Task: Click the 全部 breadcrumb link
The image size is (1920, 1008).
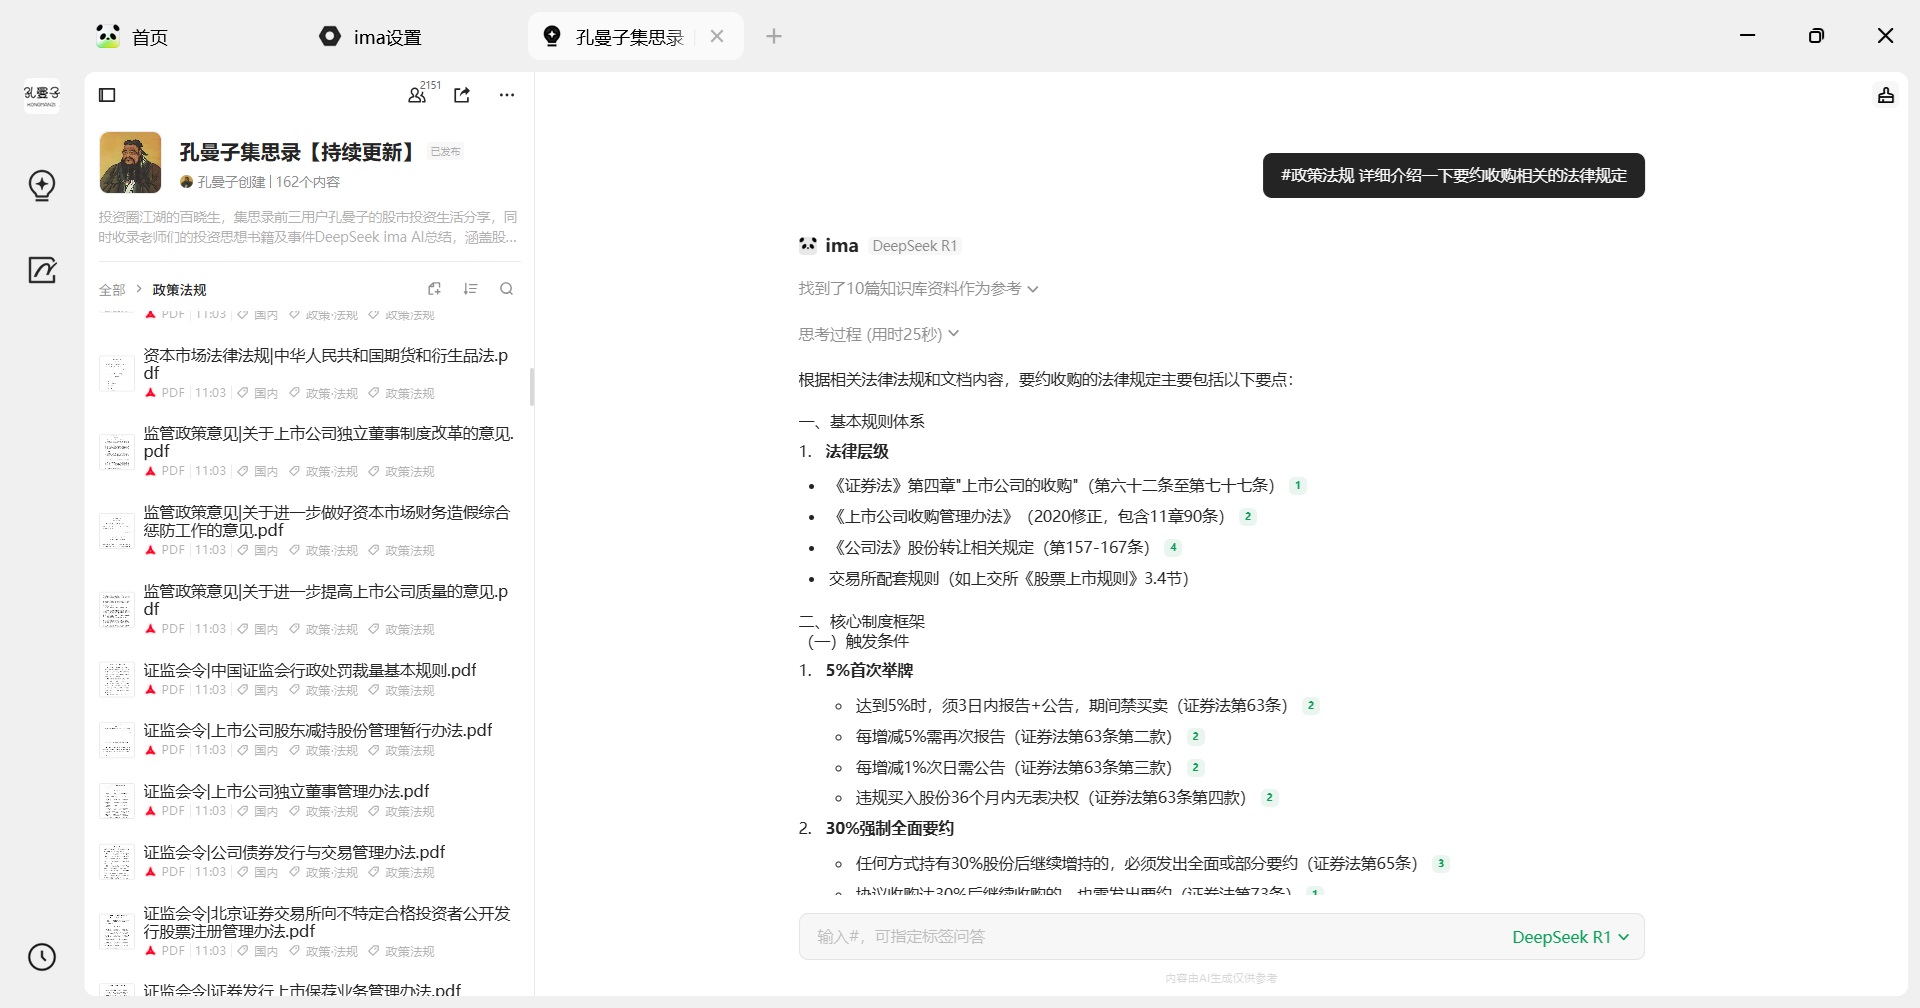Action: click(112, 290)
